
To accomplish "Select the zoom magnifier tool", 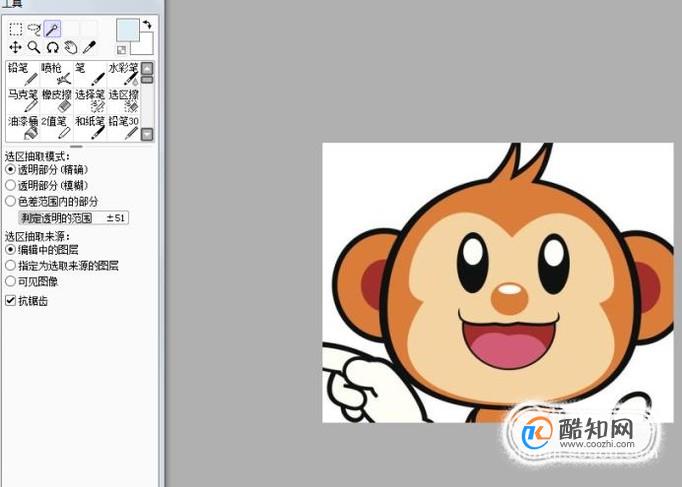I will pyautogui.click(x=34, y=47).
